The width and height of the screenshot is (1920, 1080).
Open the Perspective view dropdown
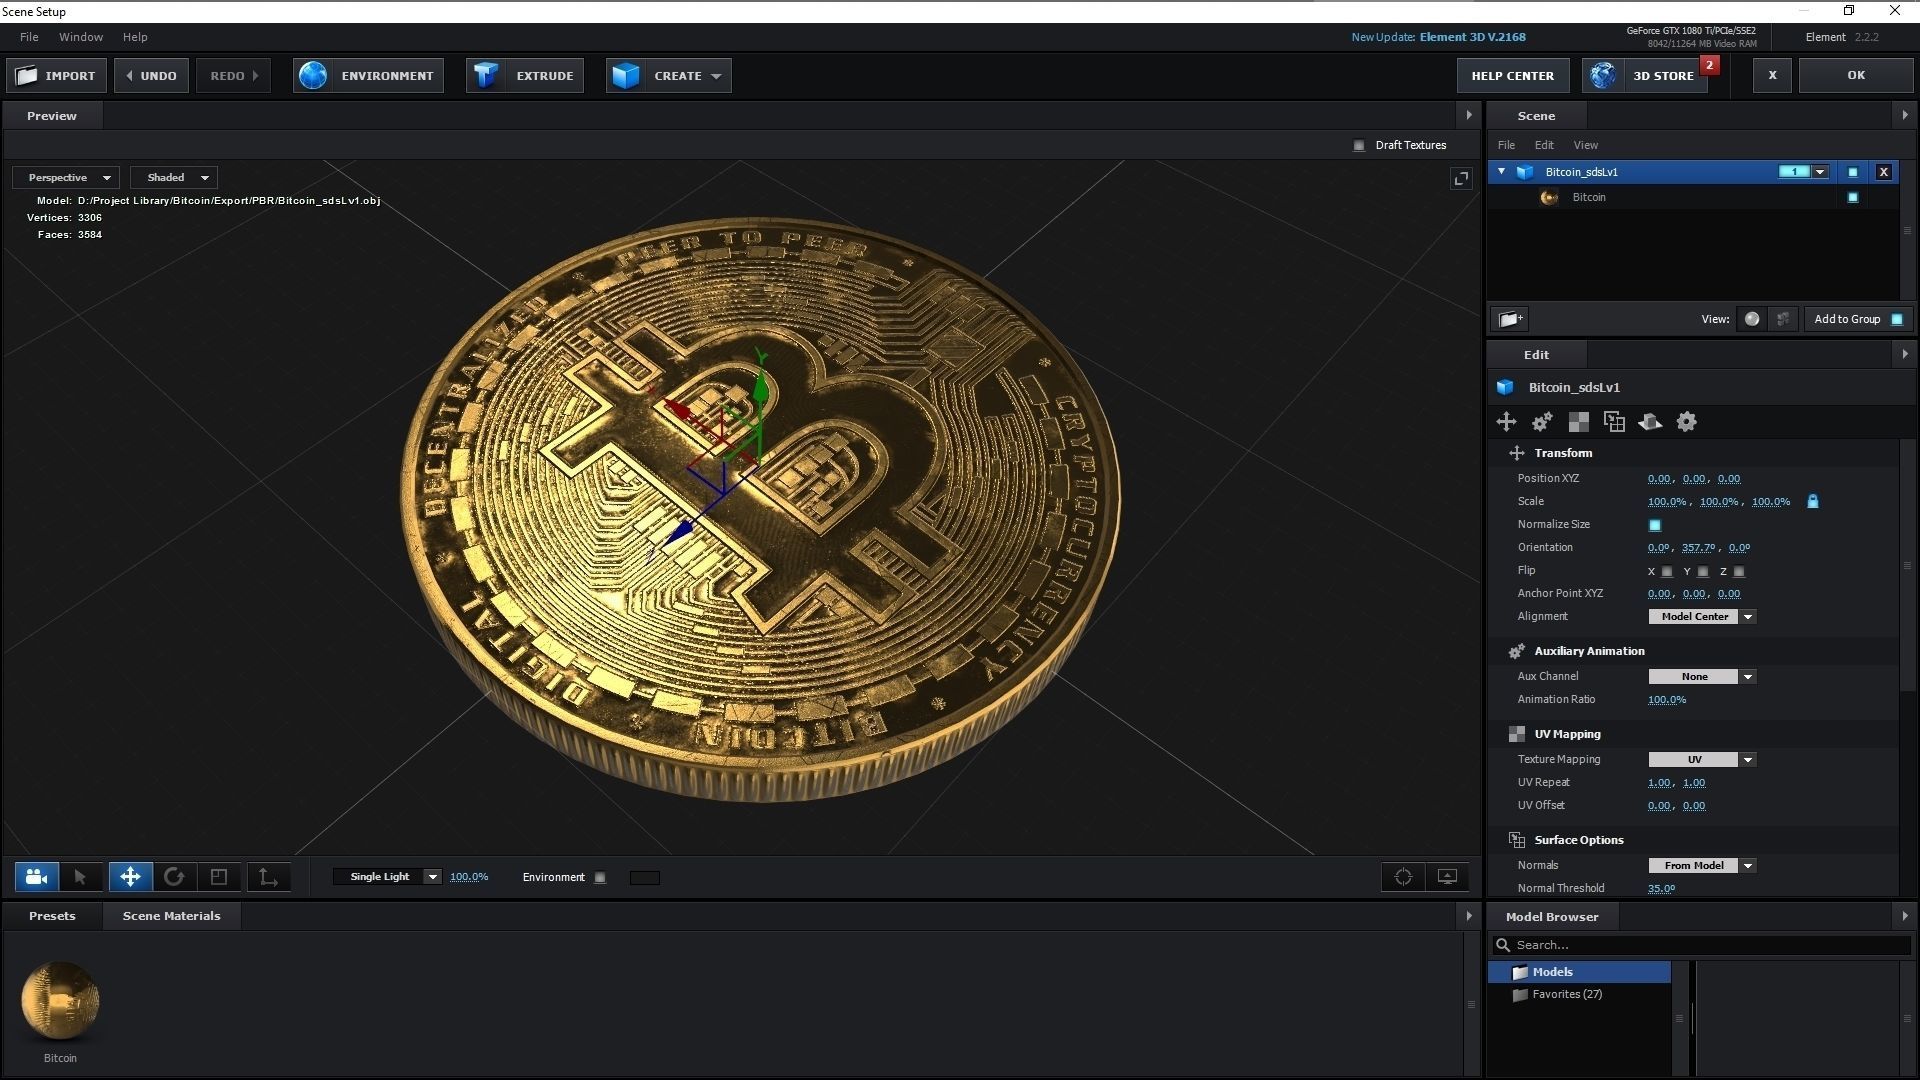coord(65,177)
